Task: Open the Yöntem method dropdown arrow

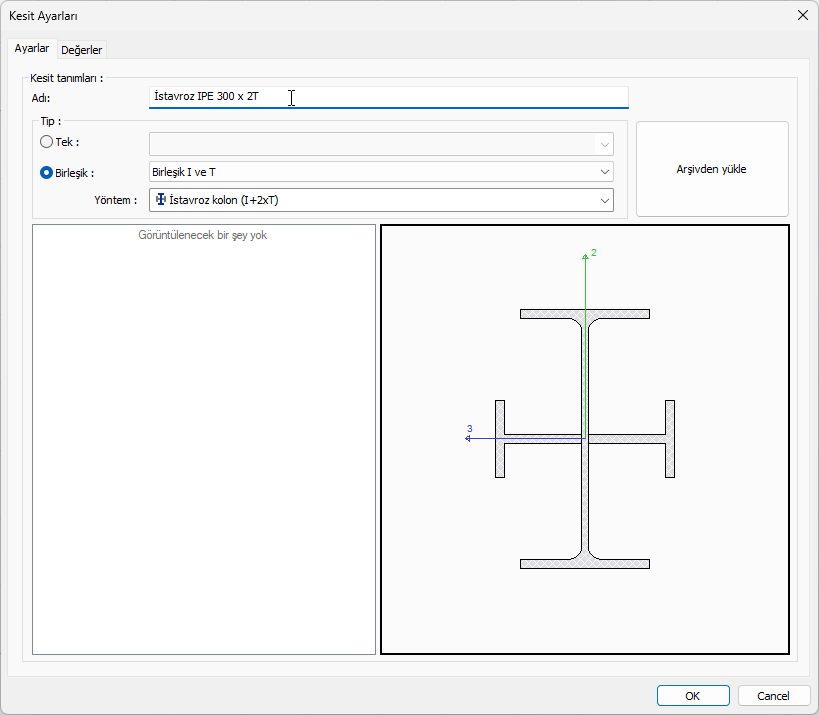Action: point(605,201)
